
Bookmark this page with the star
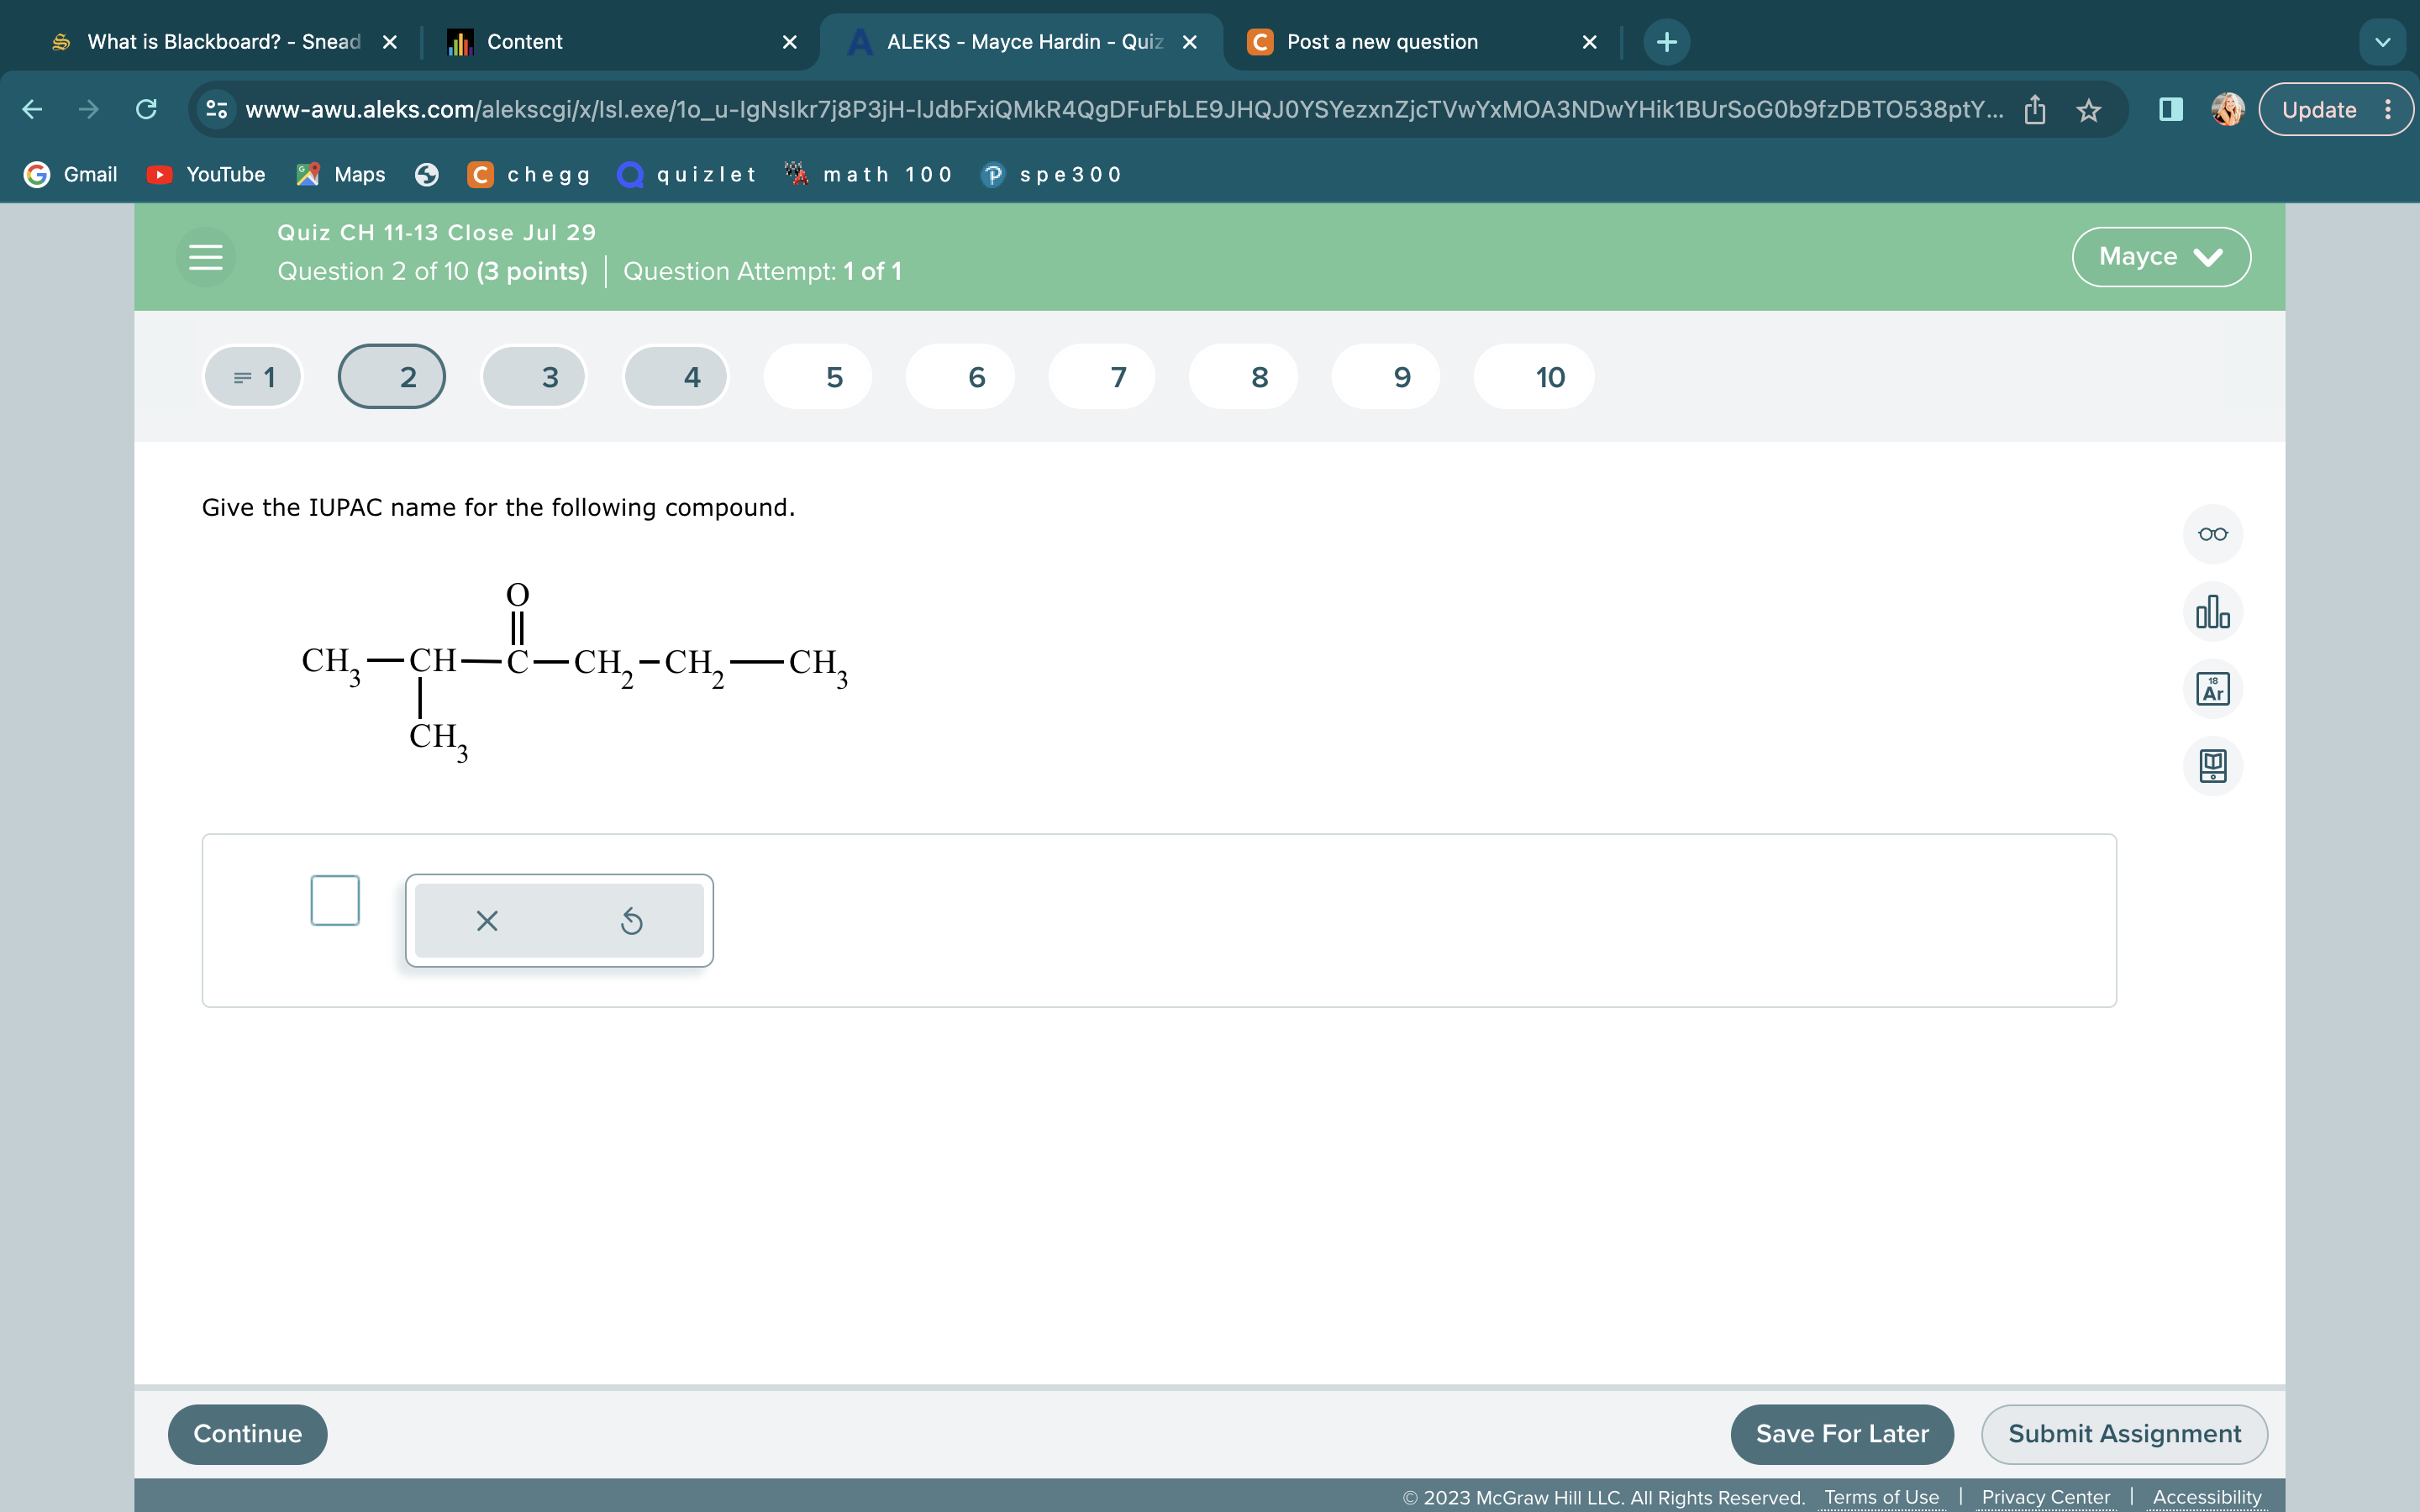(2088, 110)
